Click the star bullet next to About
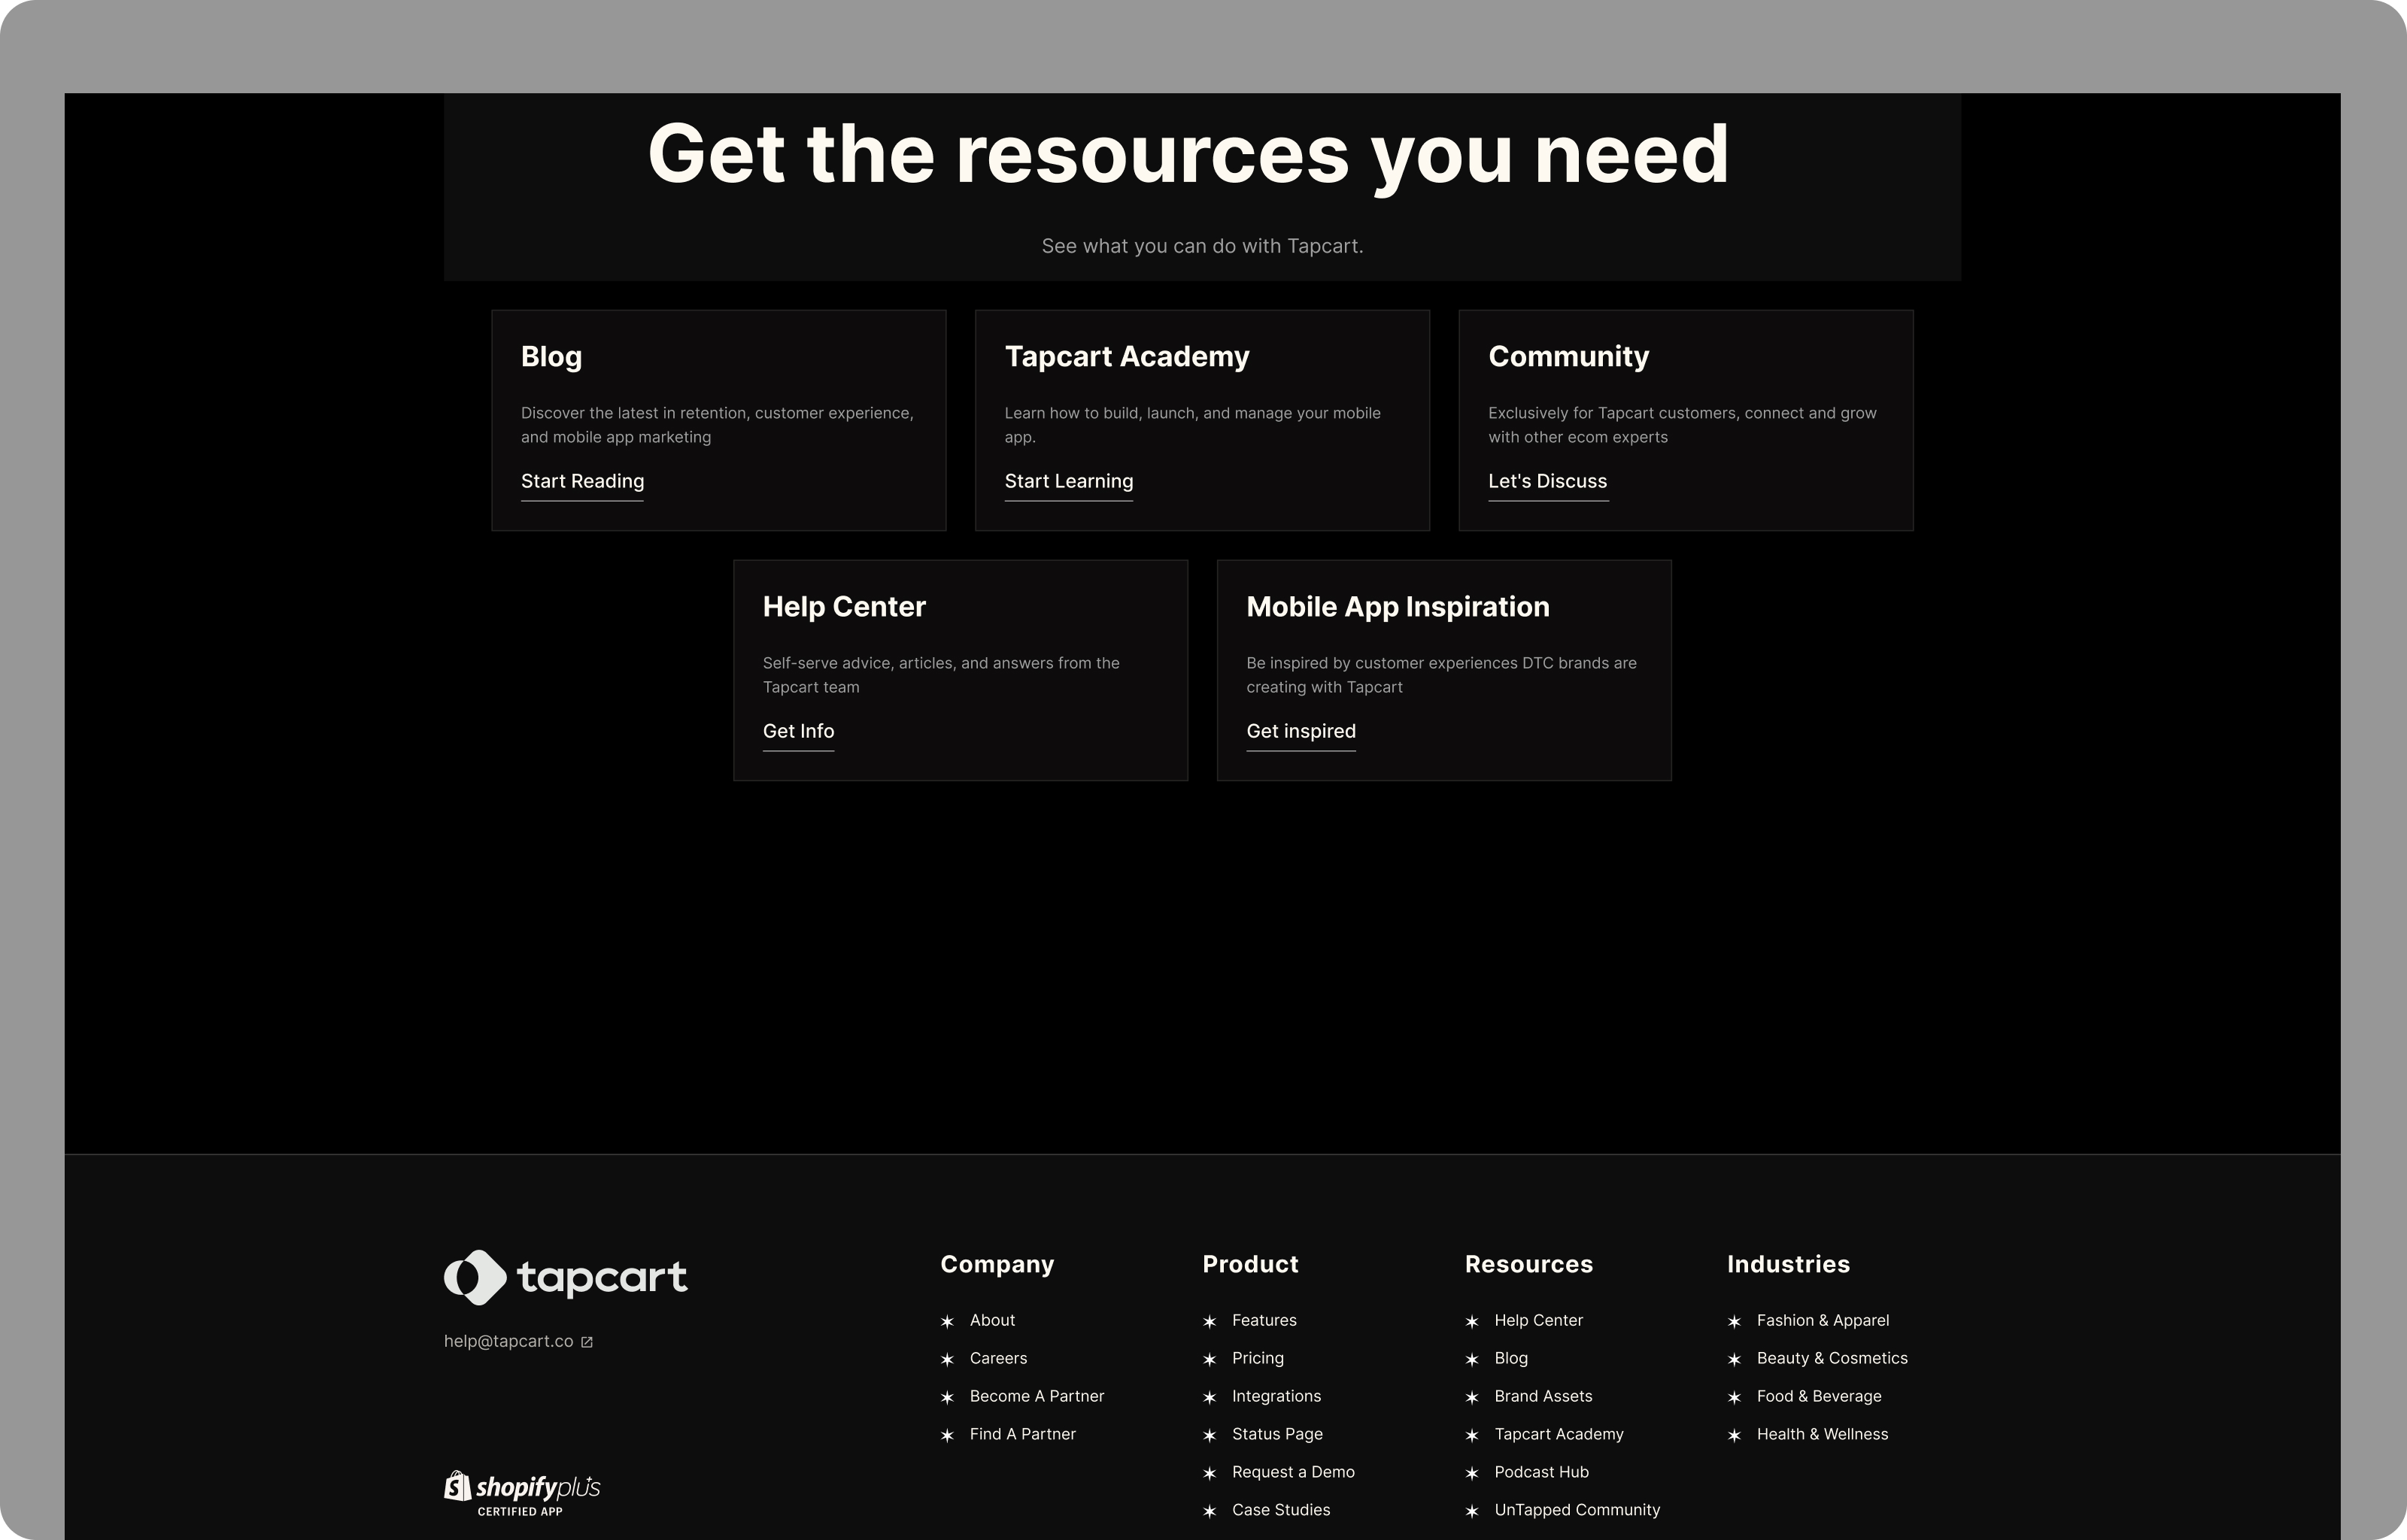The height and width of the screenshot is (1540, 2407). pyautogui.click(x=947, y=1321)
